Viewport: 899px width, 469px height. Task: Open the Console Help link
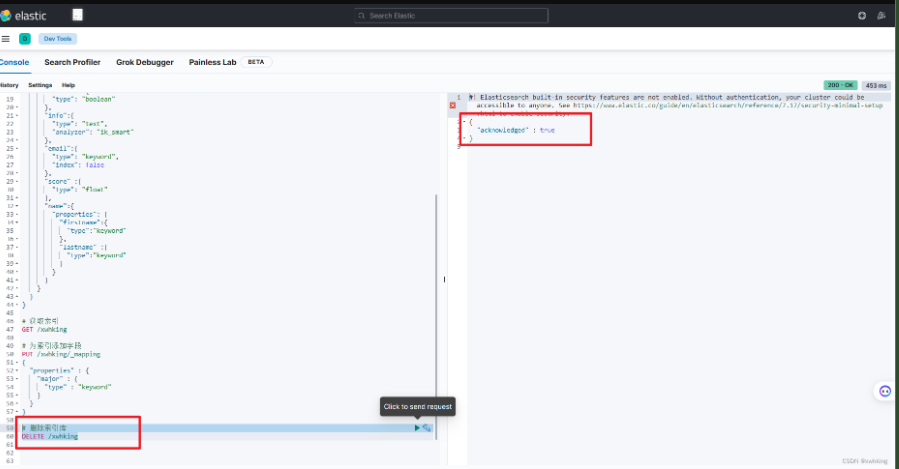point(68,85)
